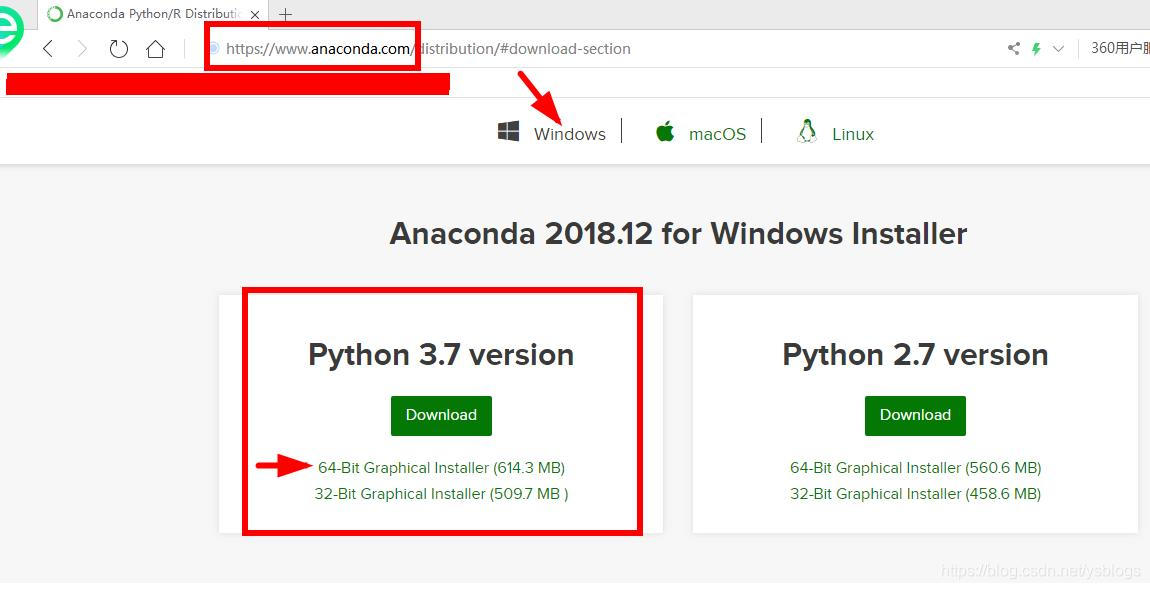This screenshot has height=589, width=1150.
Task: Click the Python 3.7 version heading
Action: tap(442, 354)
